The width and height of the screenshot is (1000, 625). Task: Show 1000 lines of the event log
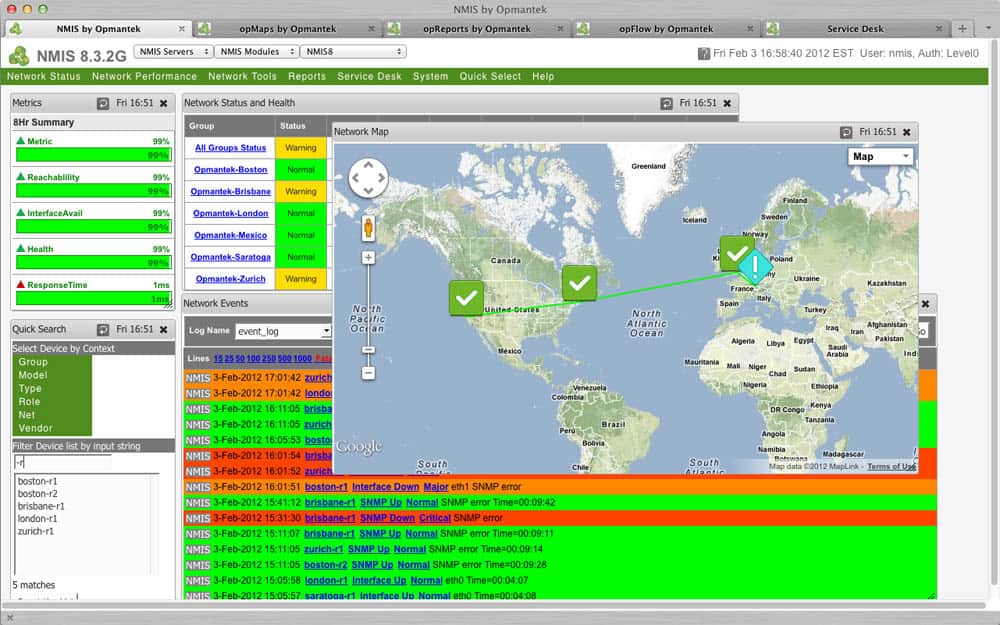tap(302, 359)
